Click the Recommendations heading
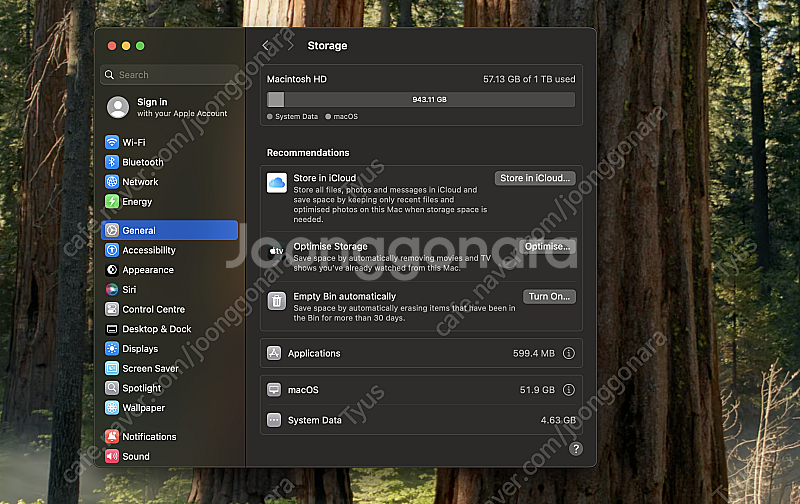This screenshot has width=800, height=504. pyautogui.click(x=308, y=153)
